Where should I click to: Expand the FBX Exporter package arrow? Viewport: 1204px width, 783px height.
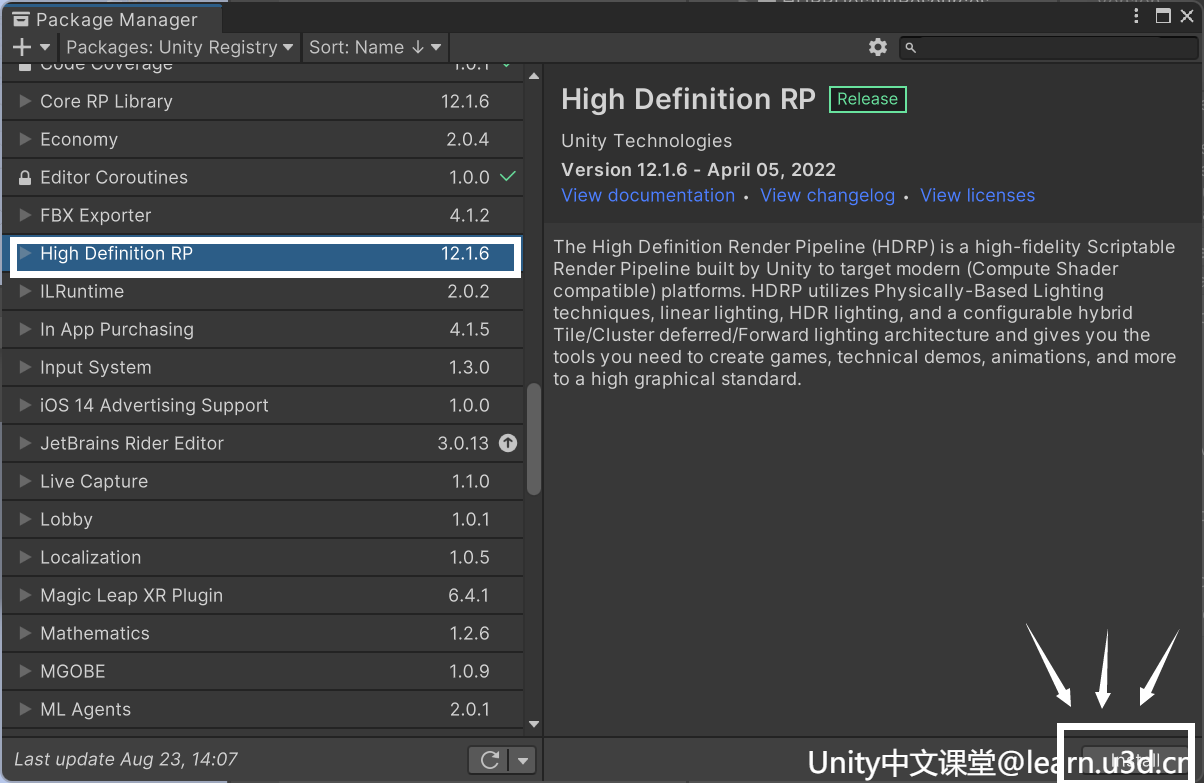coord(25,215)
